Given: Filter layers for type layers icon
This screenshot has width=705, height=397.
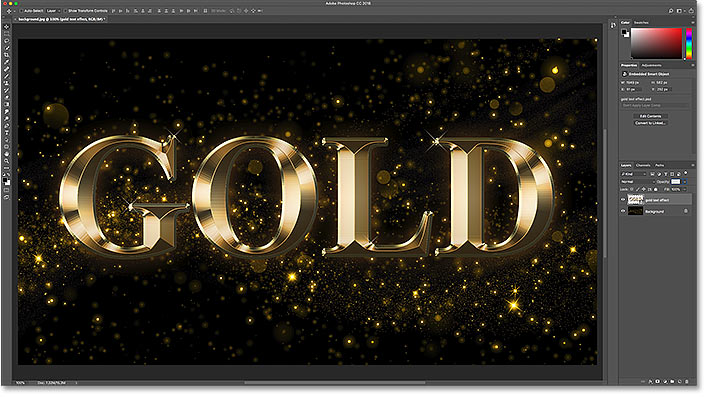Looking at the screenshot, I should (666, 174).
